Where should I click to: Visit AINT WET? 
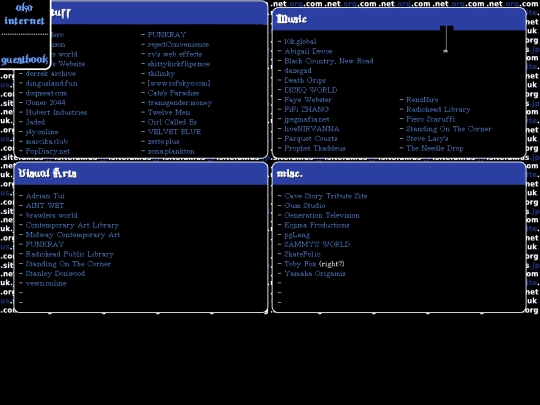tap(45, 206)
